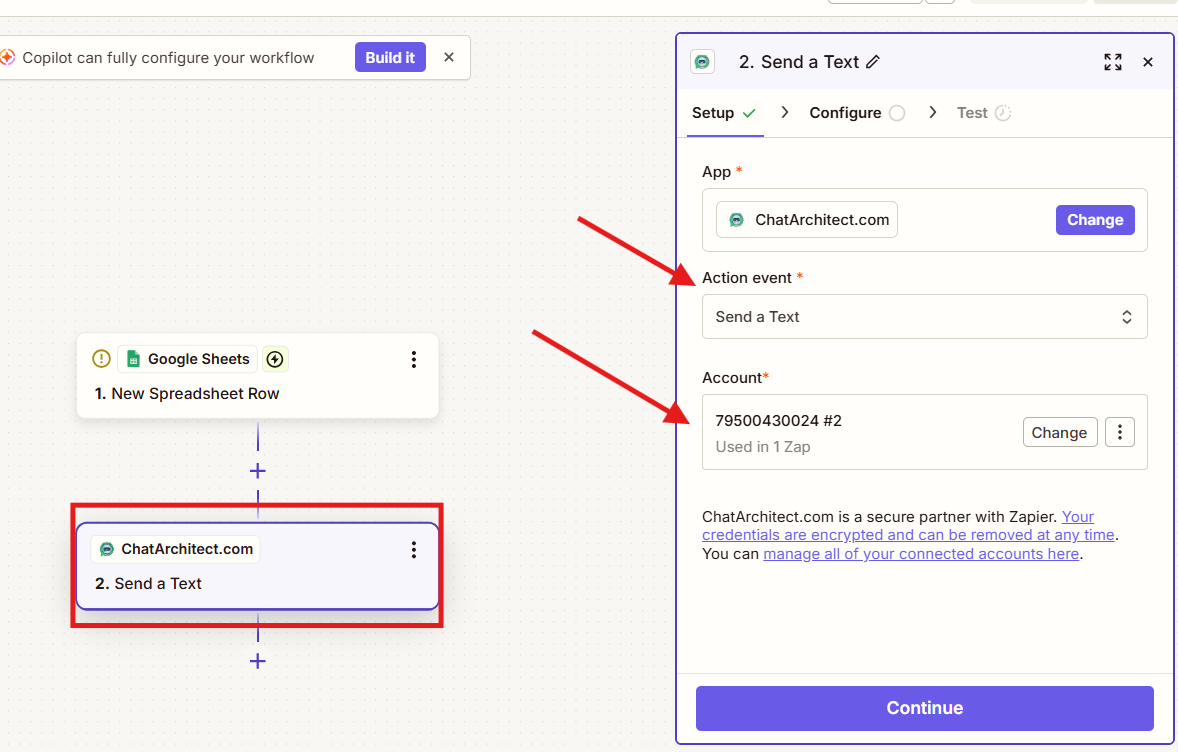Dismiss the Copilot banner

(449, 58)
